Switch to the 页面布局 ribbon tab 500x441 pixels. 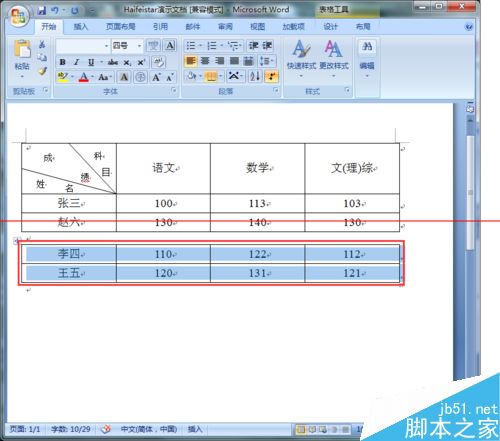120,27
